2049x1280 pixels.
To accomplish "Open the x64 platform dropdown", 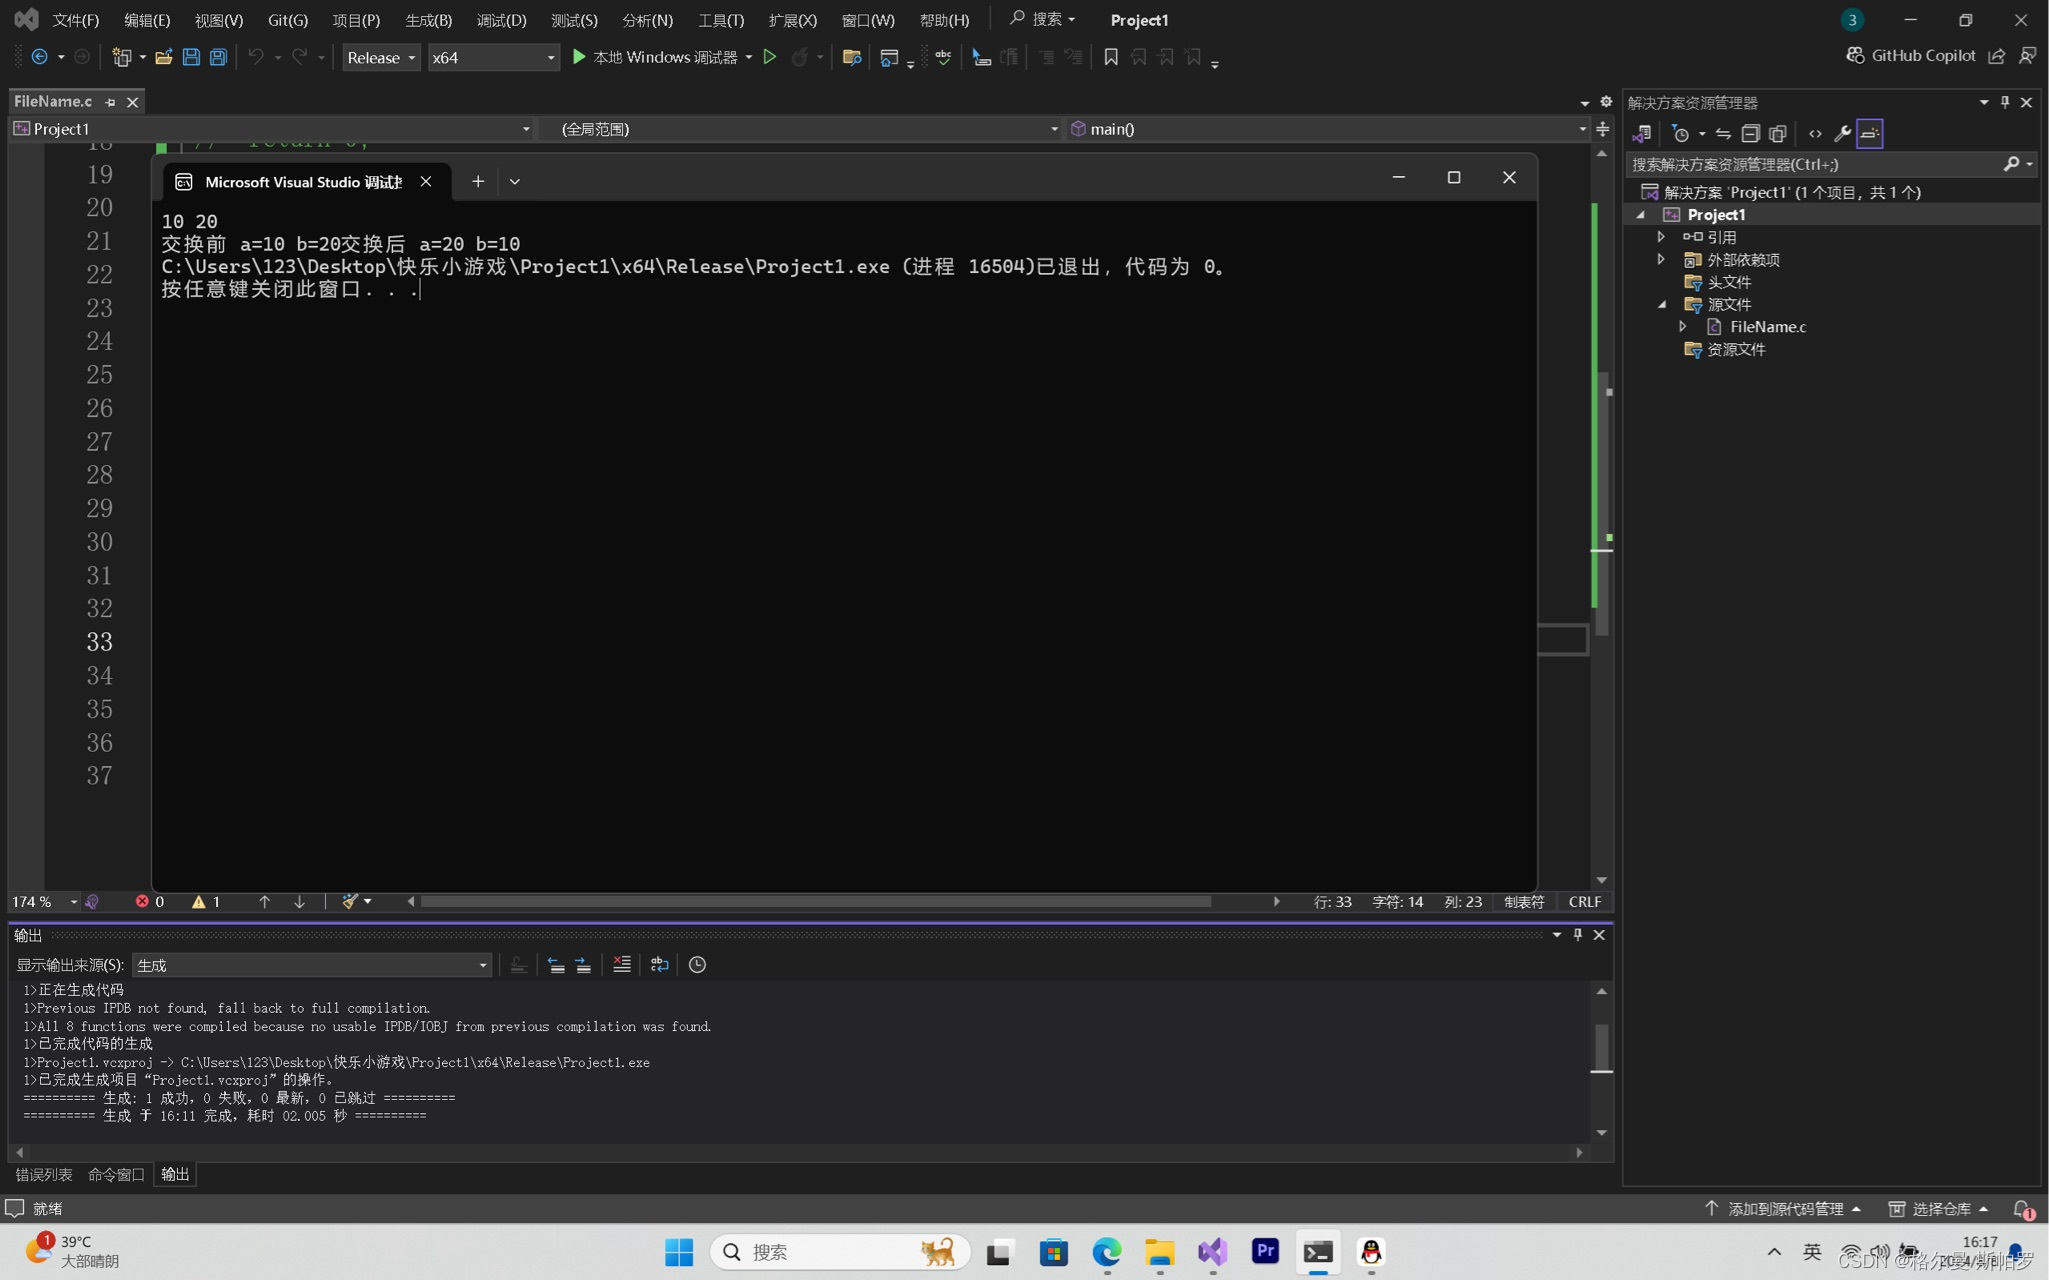I will [493, 58].
